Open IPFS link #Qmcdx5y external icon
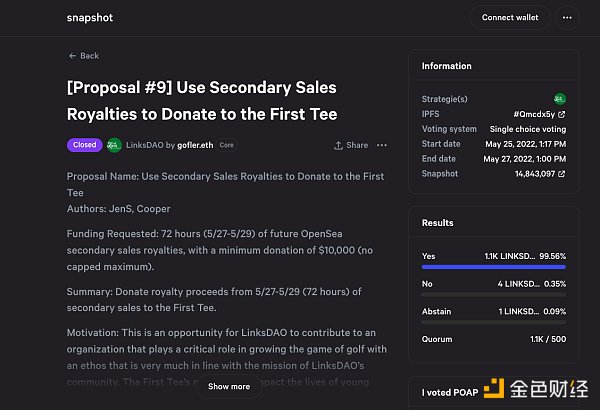This screenshot has width=600, height=410. [x=562, y=114]
